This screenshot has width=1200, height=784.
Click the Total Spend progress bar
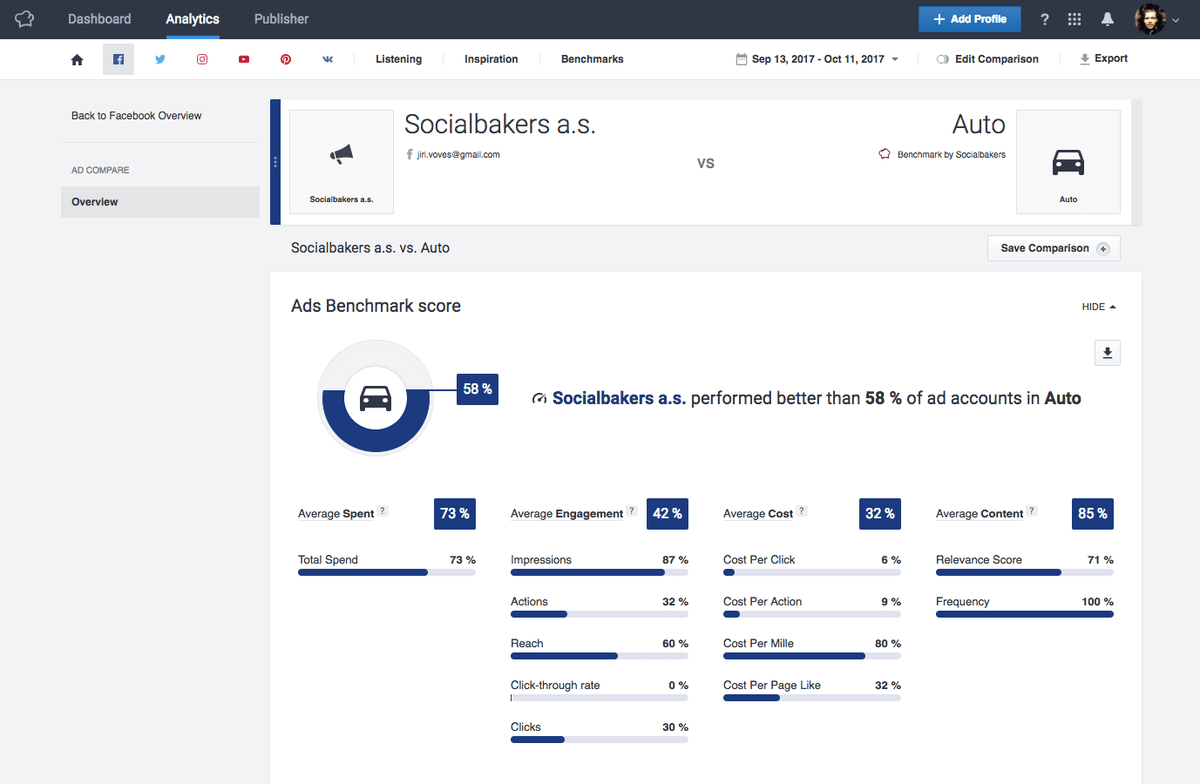pos(387,572)
